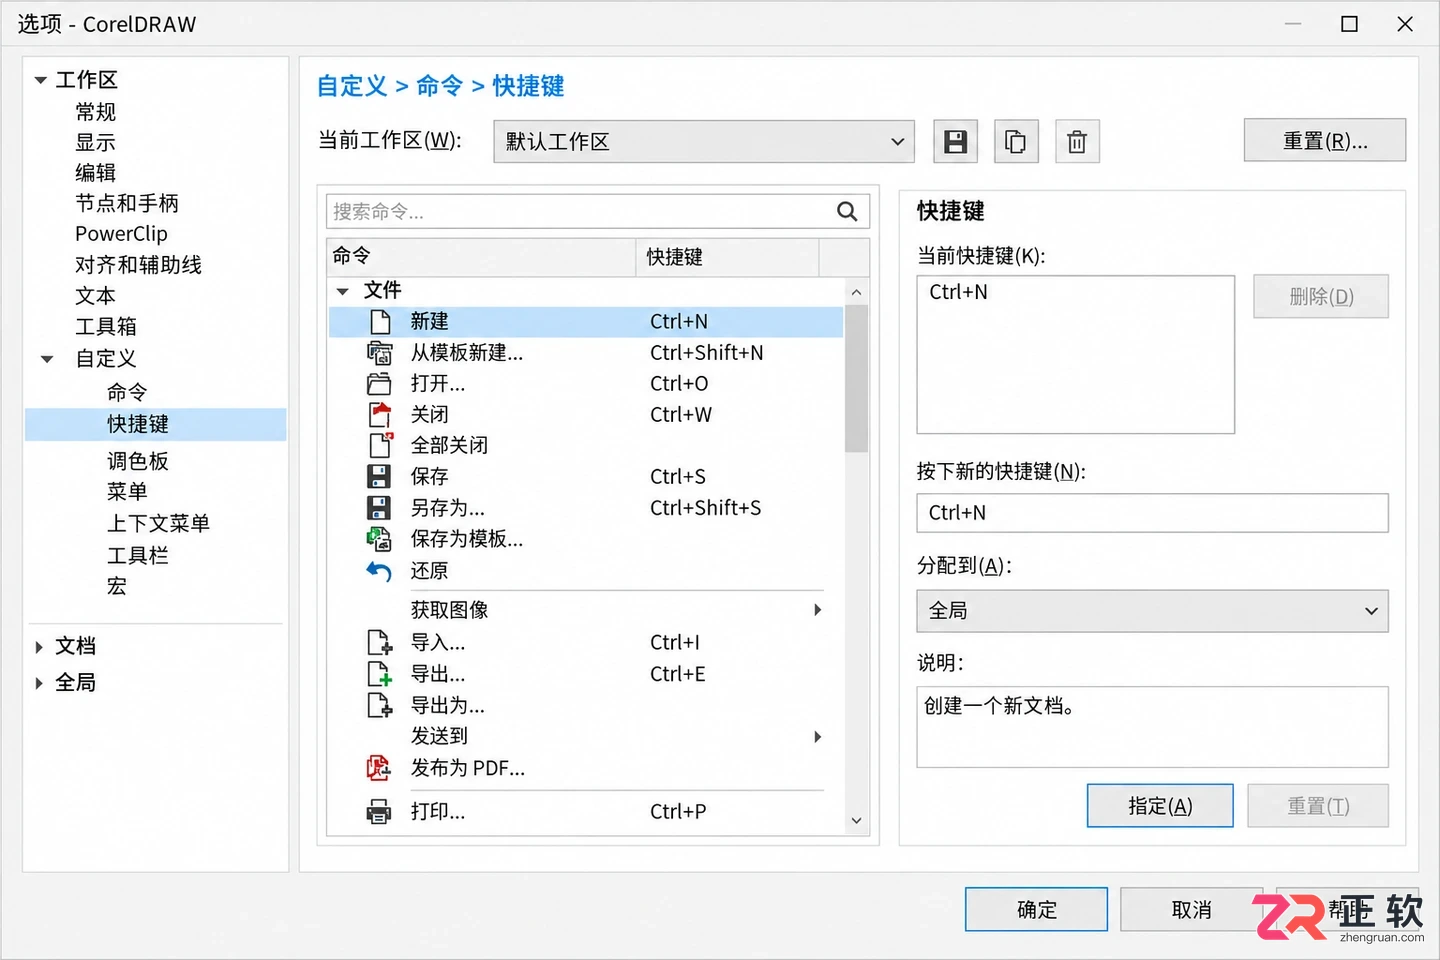Select PowerClip in the sidebar tree
The height and width of the screenshot is (960, 1440).
[121, 234]
